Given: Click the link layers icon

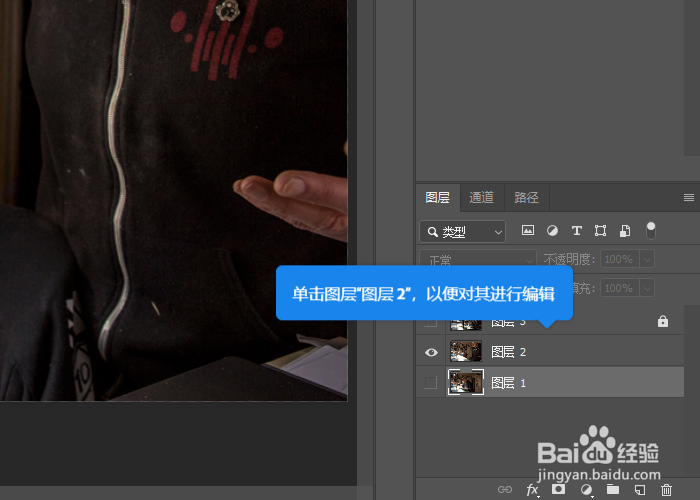Looking at the screenshot, I should pyautogui.click(x=504, y=489).
